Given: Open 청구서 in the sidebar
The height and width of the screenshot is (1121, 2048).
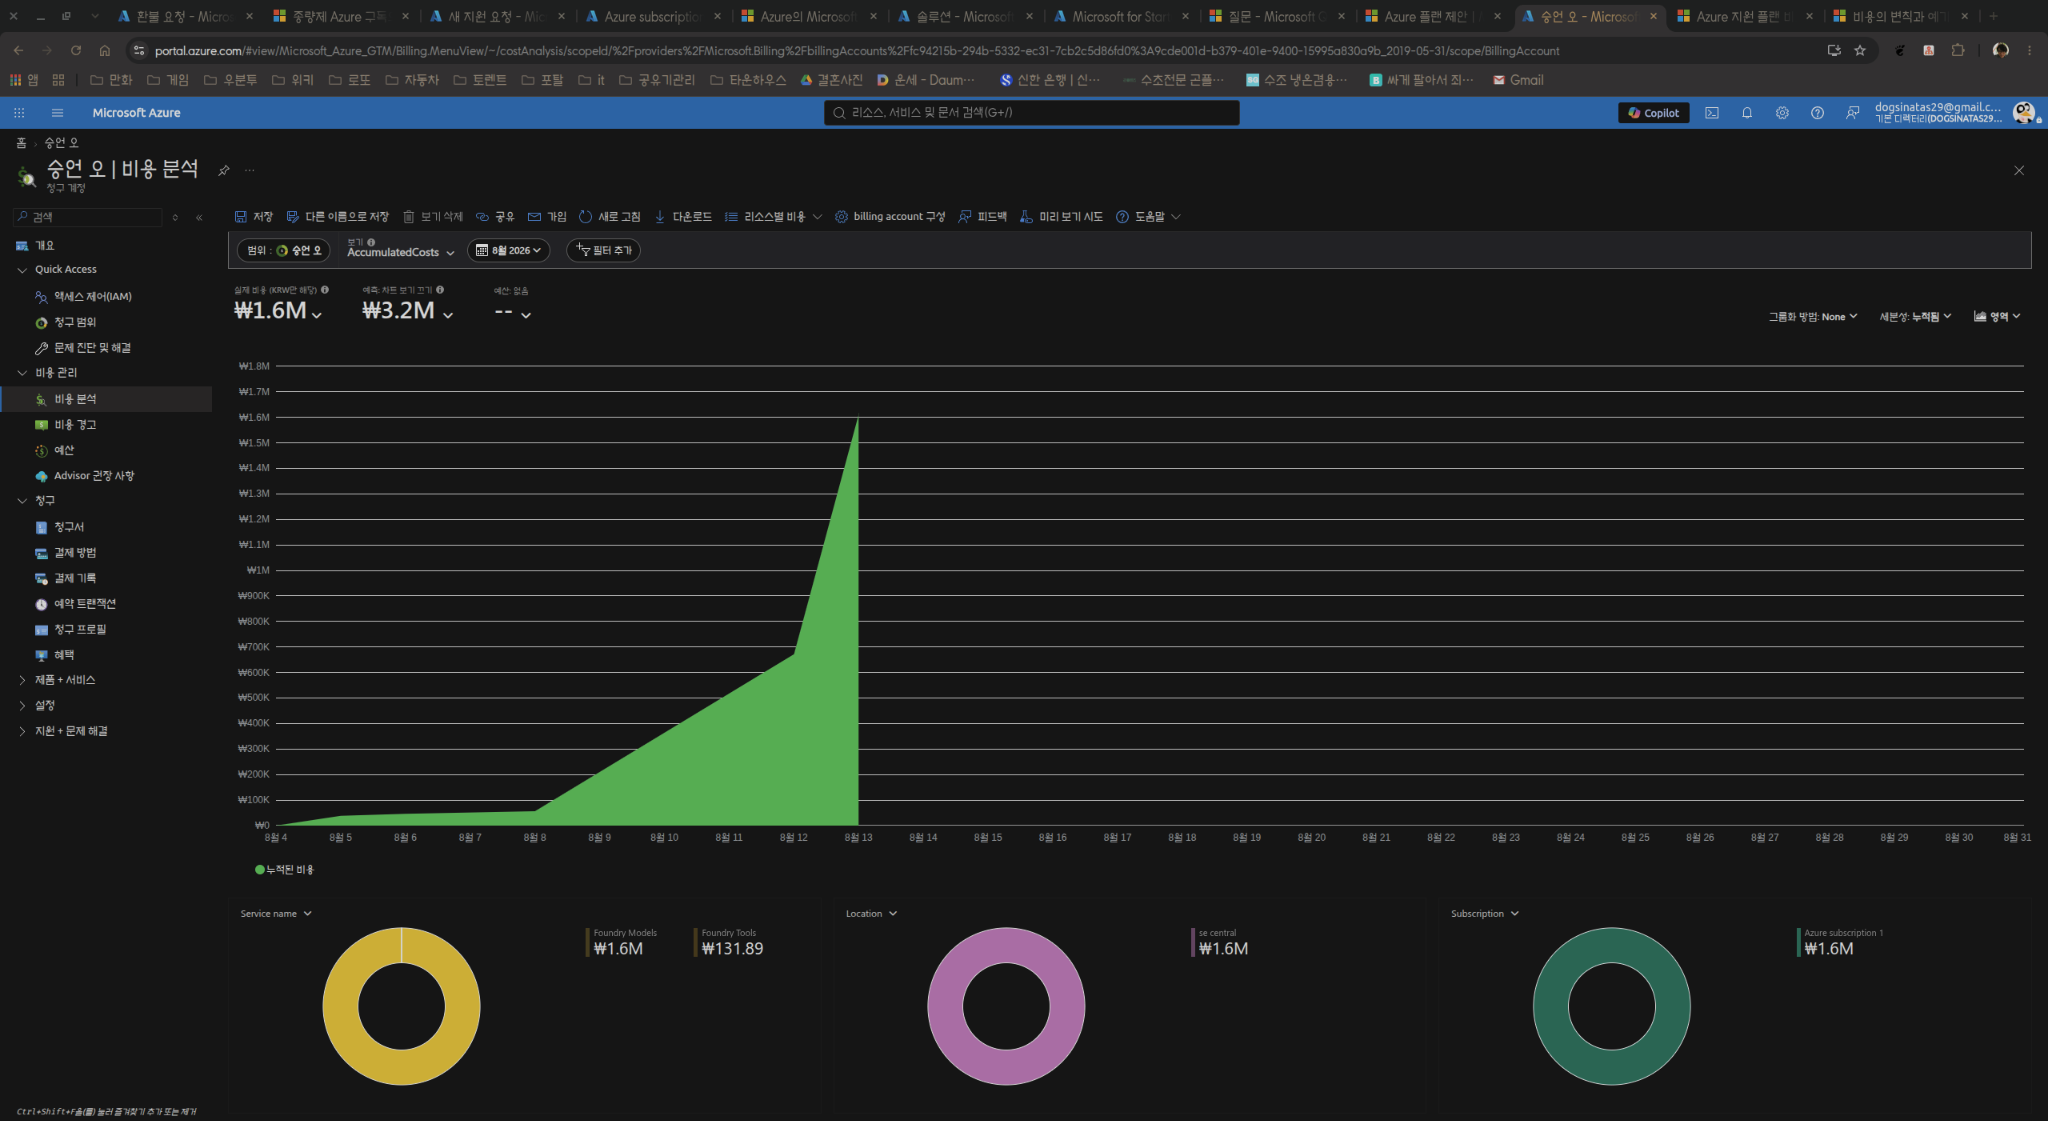Looking at the screenshot, I should click(69, 527).
